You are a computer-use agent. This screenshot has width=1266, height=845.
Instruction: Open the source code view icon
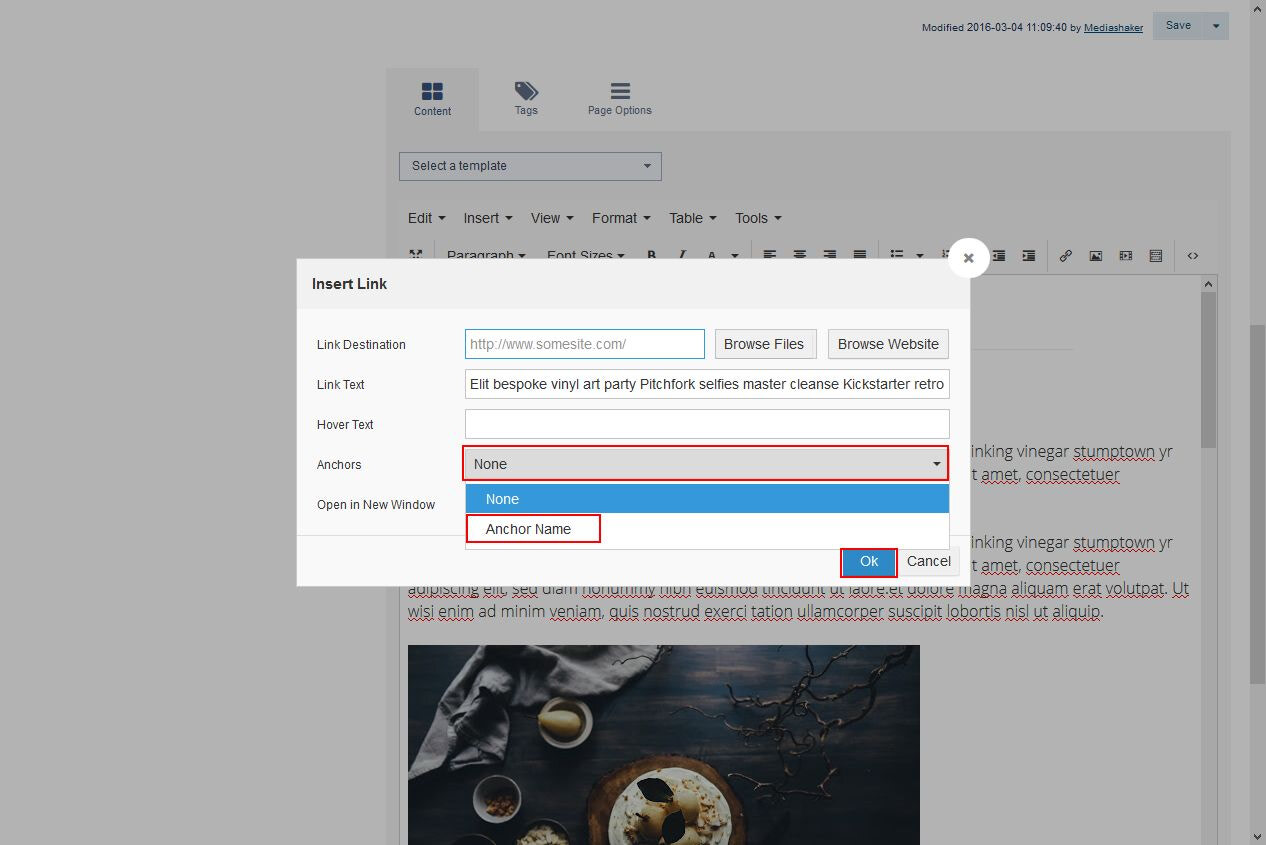1193,256
